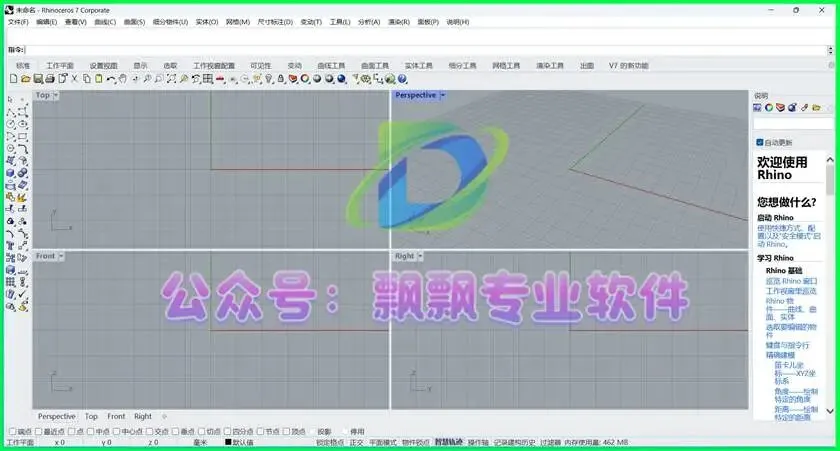Open the Layers icon in toolbar

[x=293, y=79]
